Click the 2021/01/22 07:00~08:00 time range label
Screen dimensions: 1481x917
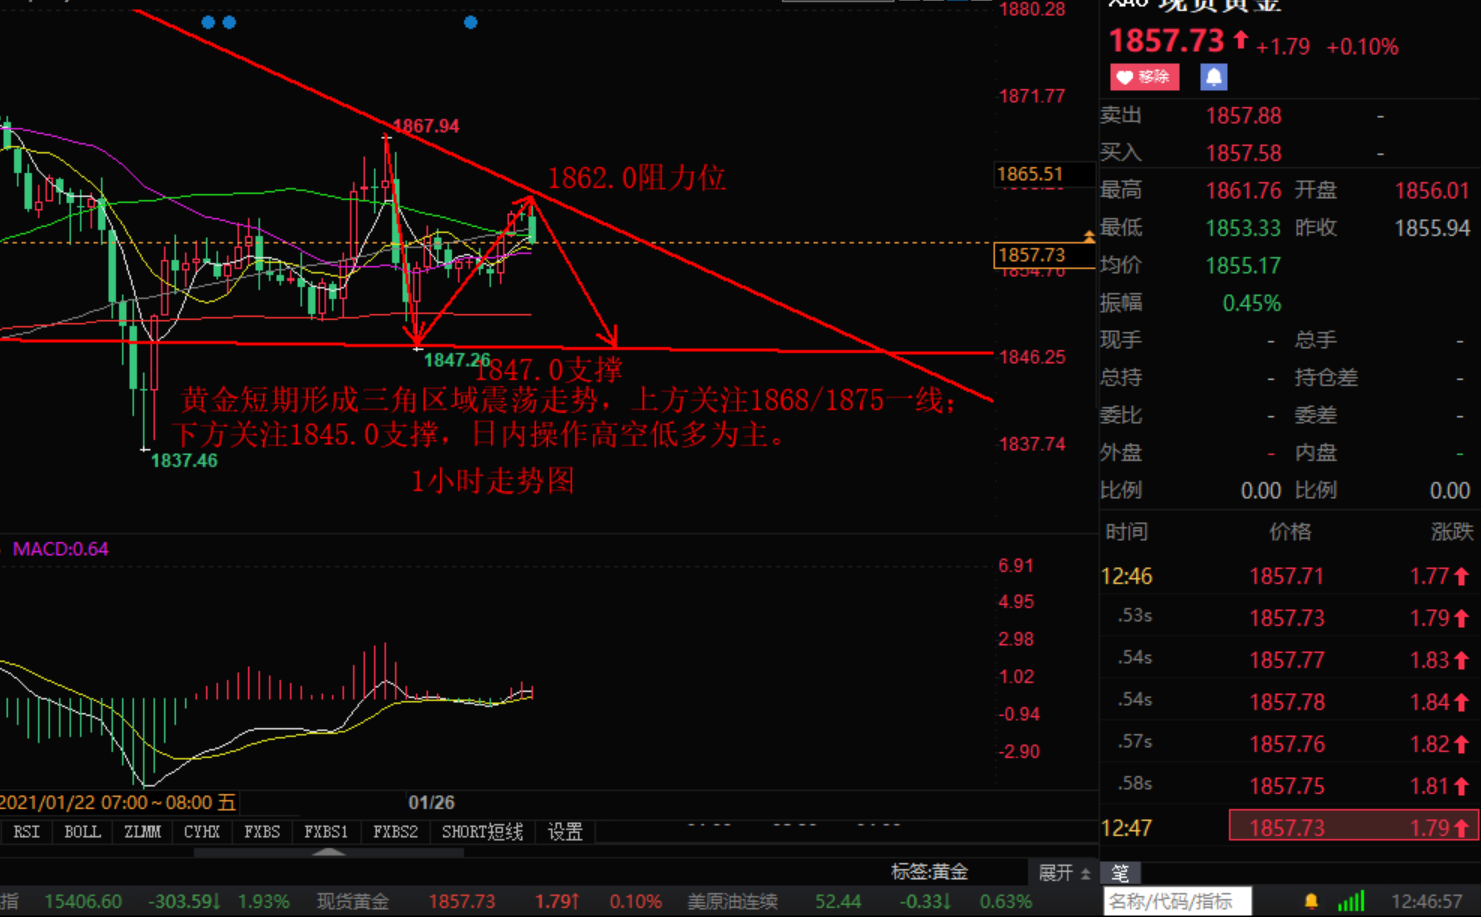(118, 803)
